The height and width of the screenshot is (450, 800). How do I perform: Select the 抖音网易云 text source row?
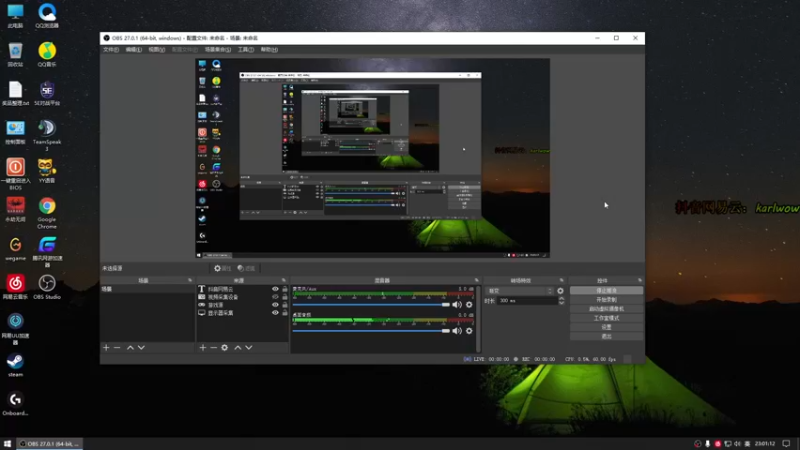point(242,289)
